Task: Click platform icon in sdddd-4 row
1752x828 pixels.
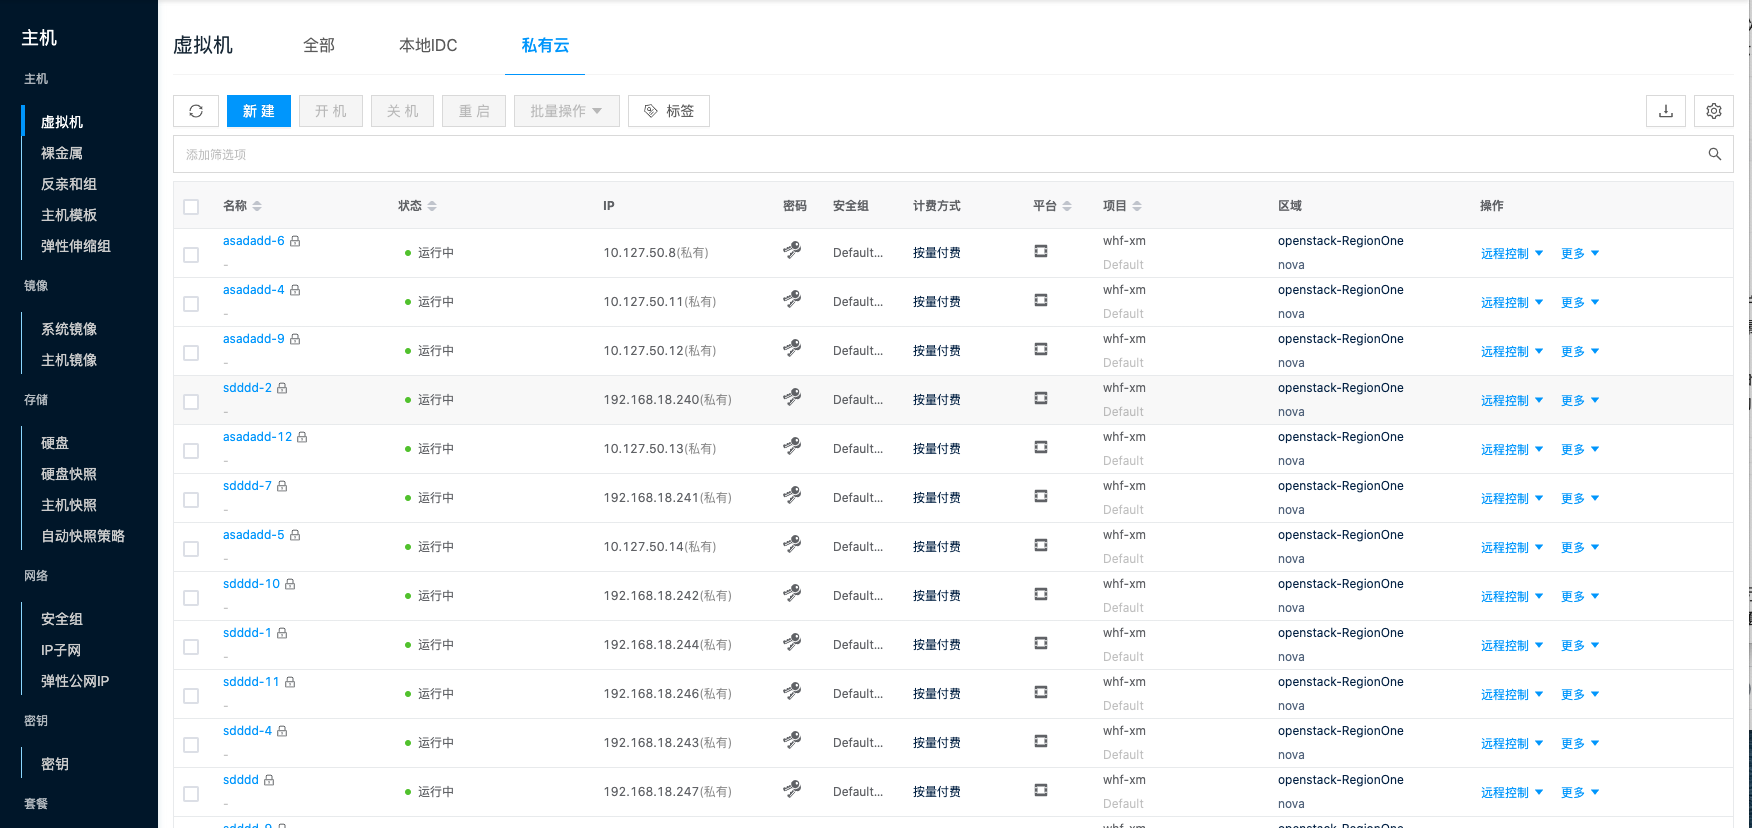Action: [x=1041, y=741]
